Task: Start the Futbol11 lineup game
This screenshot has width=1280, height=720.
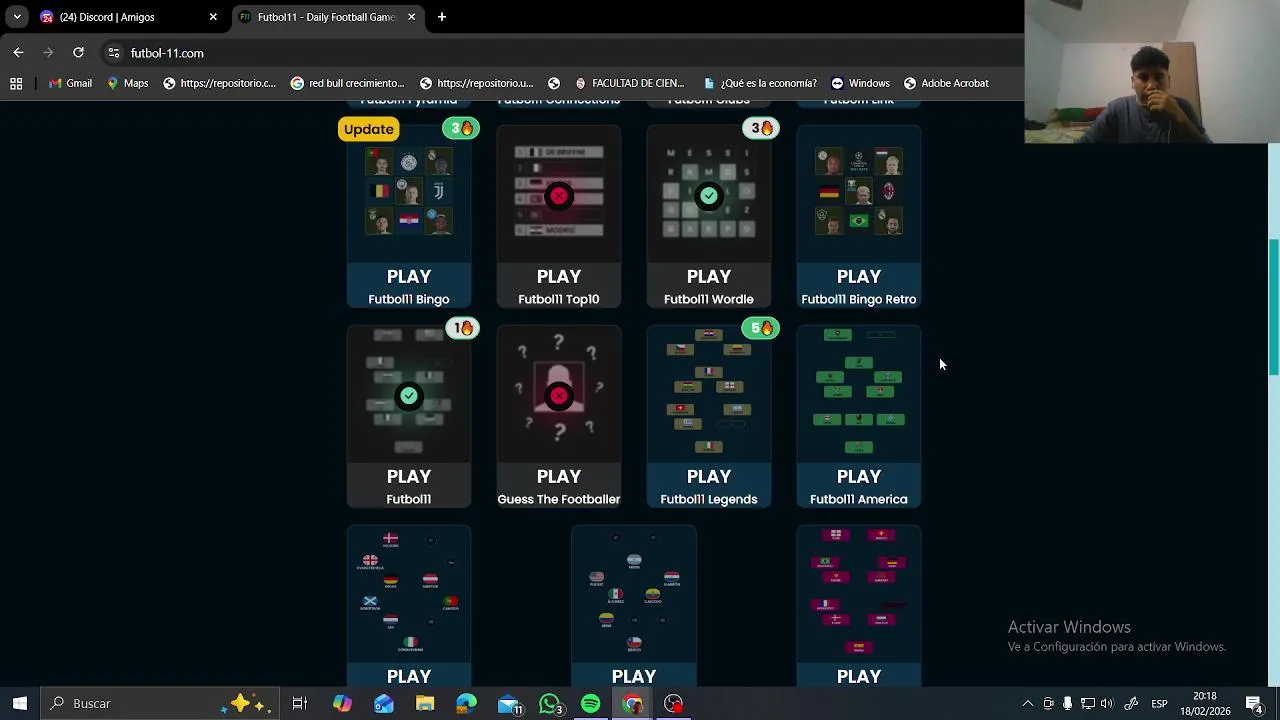Action: tap(409, 416)
